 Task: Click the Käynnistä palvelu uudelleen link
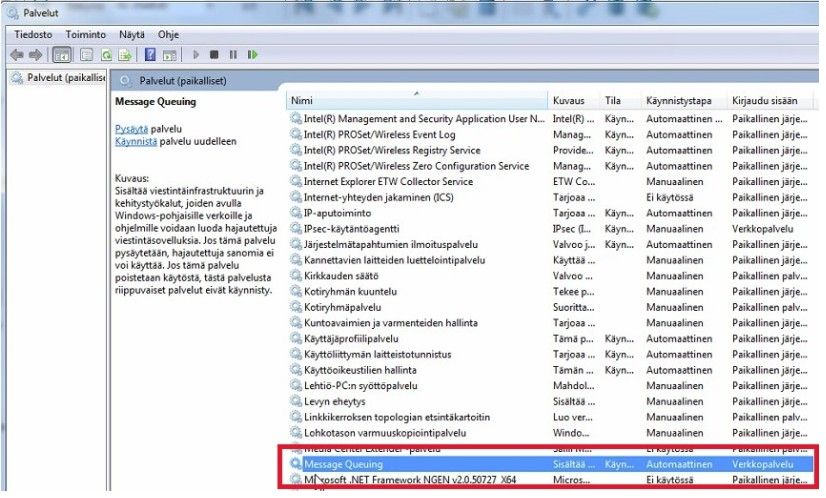136,142
